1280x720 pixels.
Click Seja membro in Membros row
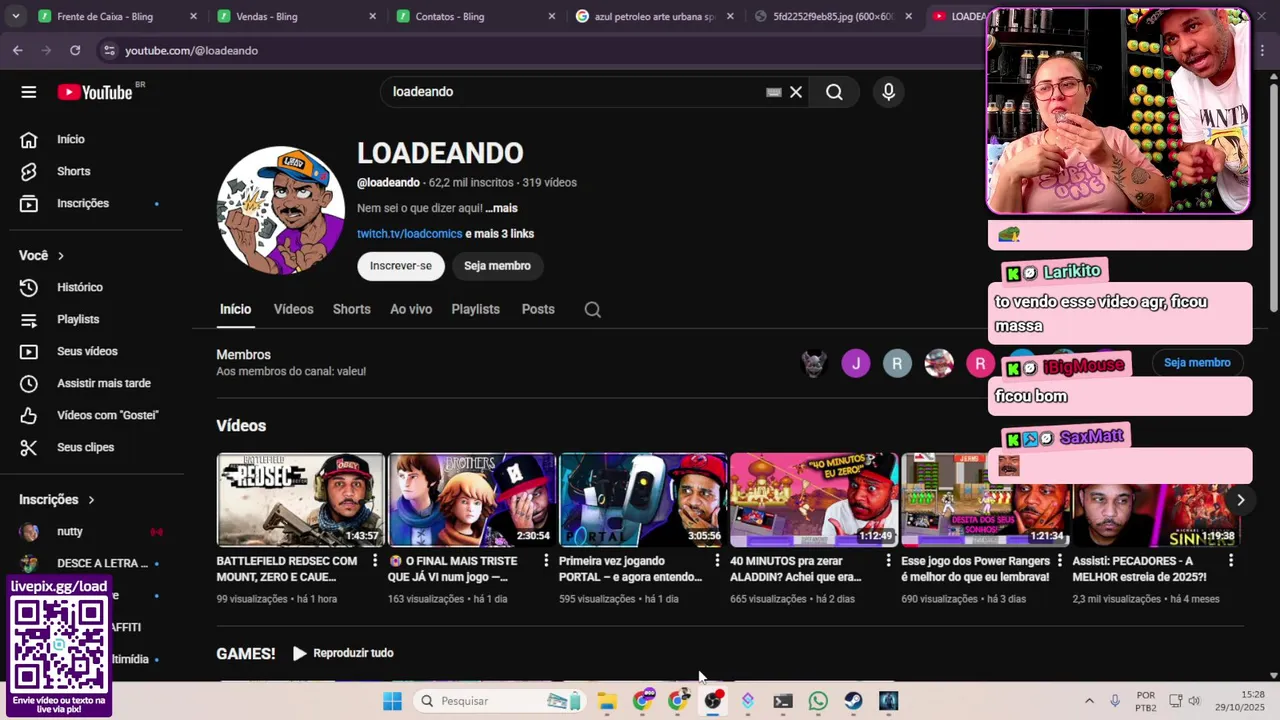(1197, 363)
